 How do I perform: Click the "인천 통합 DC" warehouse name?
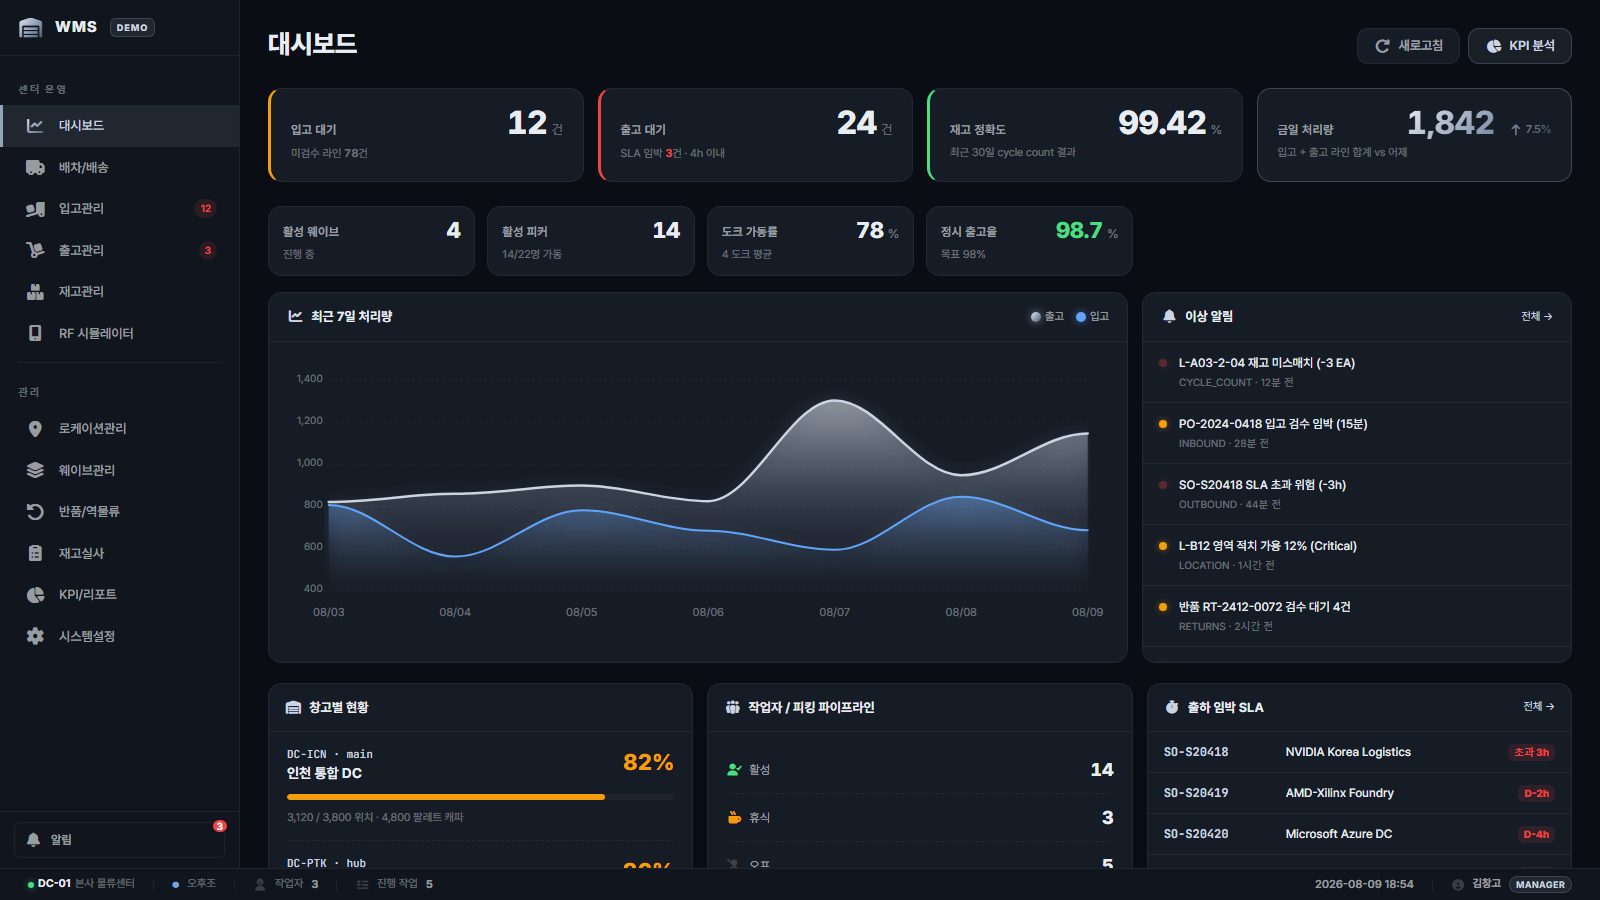(x=324, y=773)
